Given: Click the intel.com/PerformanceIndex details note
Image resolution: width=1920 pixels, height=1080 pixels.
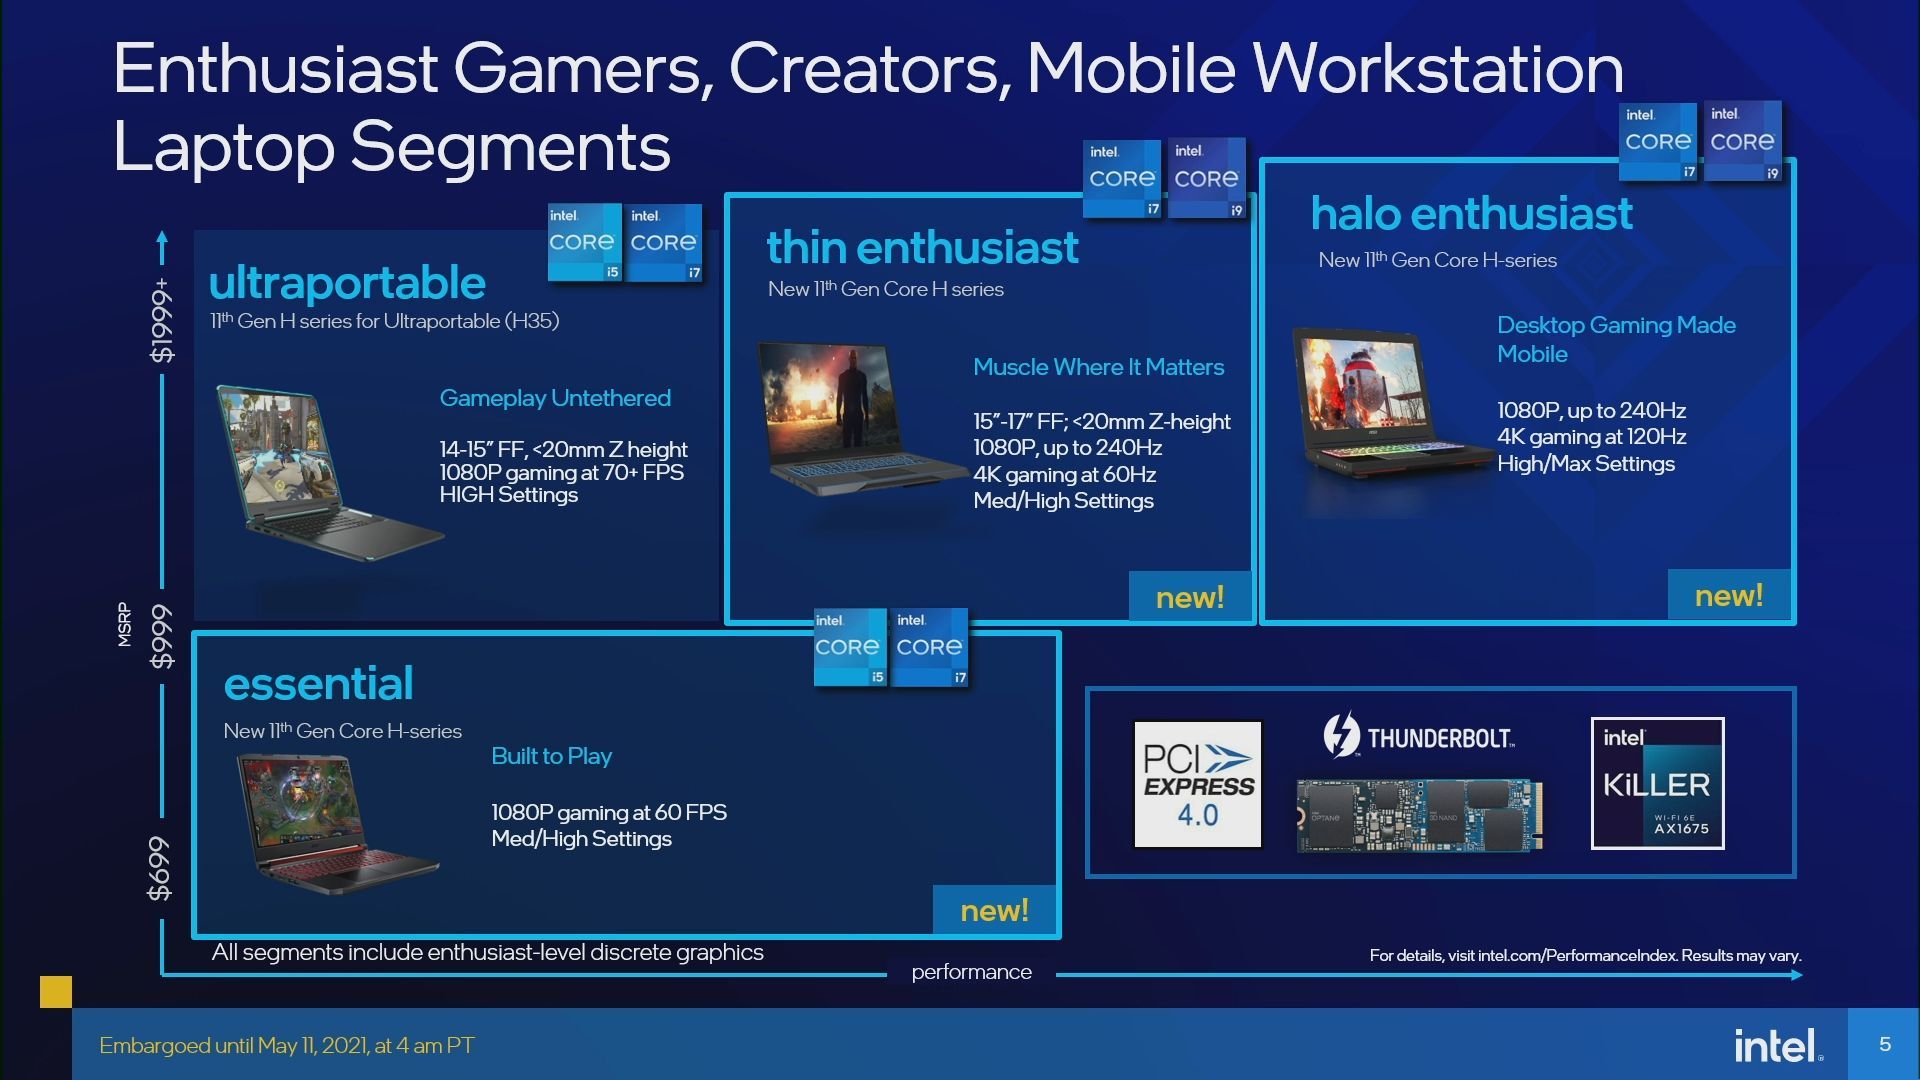Looking at the screenshot, I should (1585, 956).
